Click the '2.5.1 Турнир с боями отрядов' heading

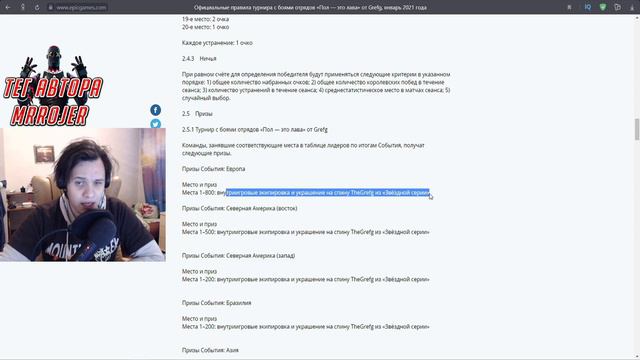point(255,129)
